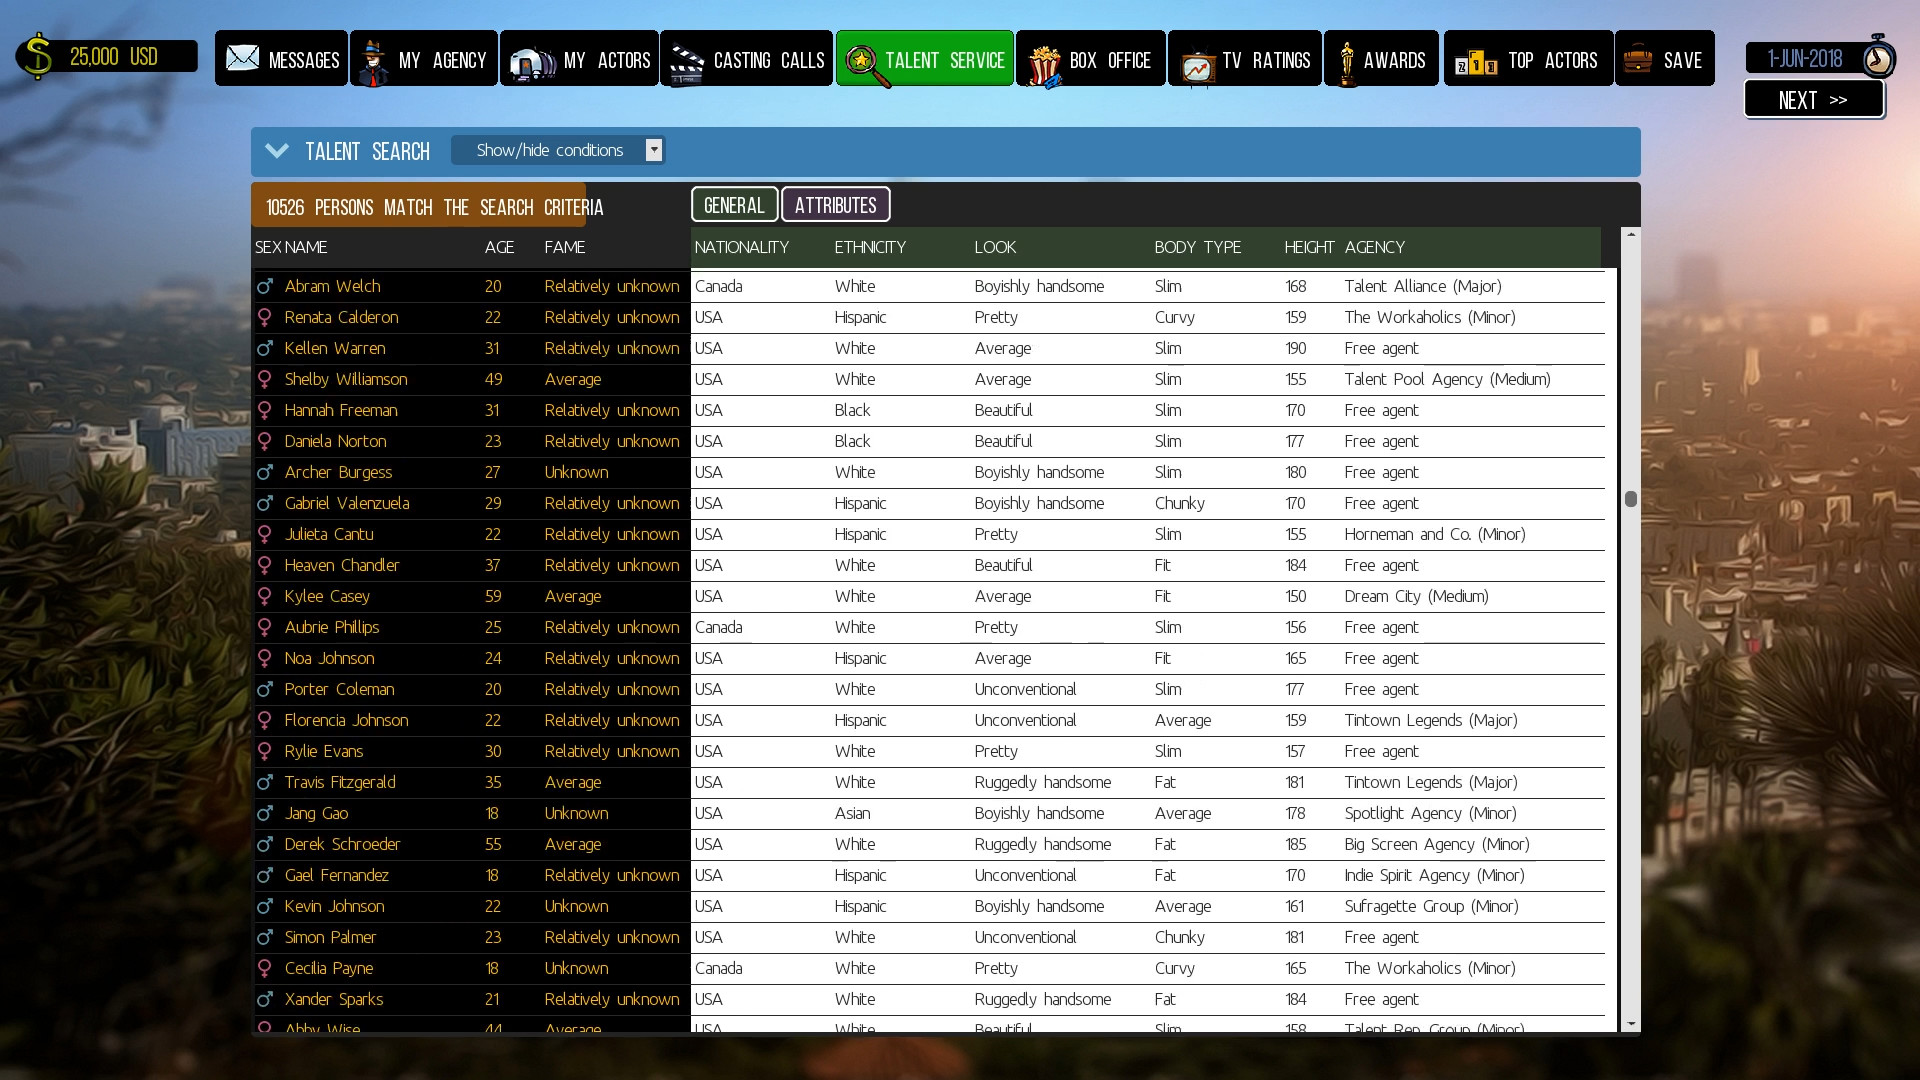Open My Actors trailer icon
The width and height of the screenshot is (1920, 1080).
tap(531, 62)
